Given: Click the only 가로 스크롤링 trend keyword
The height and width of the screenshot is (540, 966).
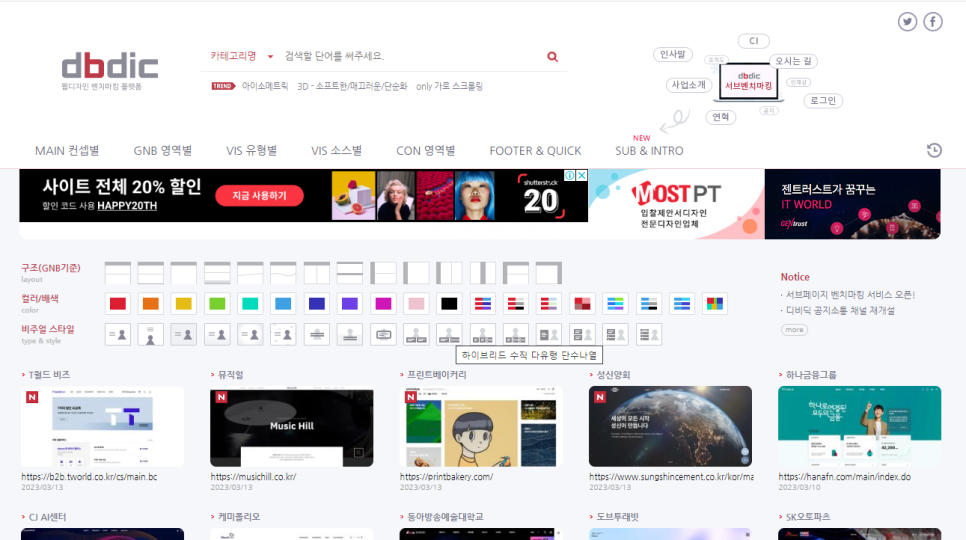Looking at the screenshot, I should click(450, 86).
